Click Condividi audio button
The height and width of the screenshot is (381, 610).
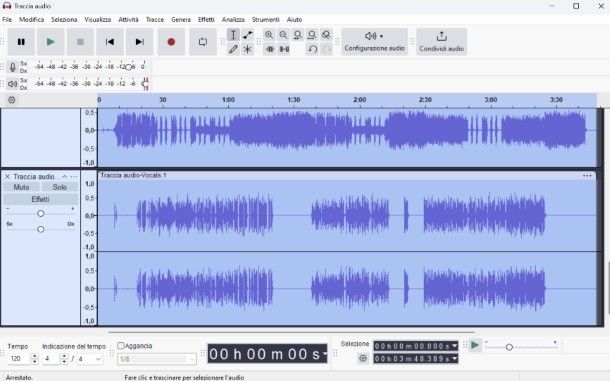tap(442, 42)
